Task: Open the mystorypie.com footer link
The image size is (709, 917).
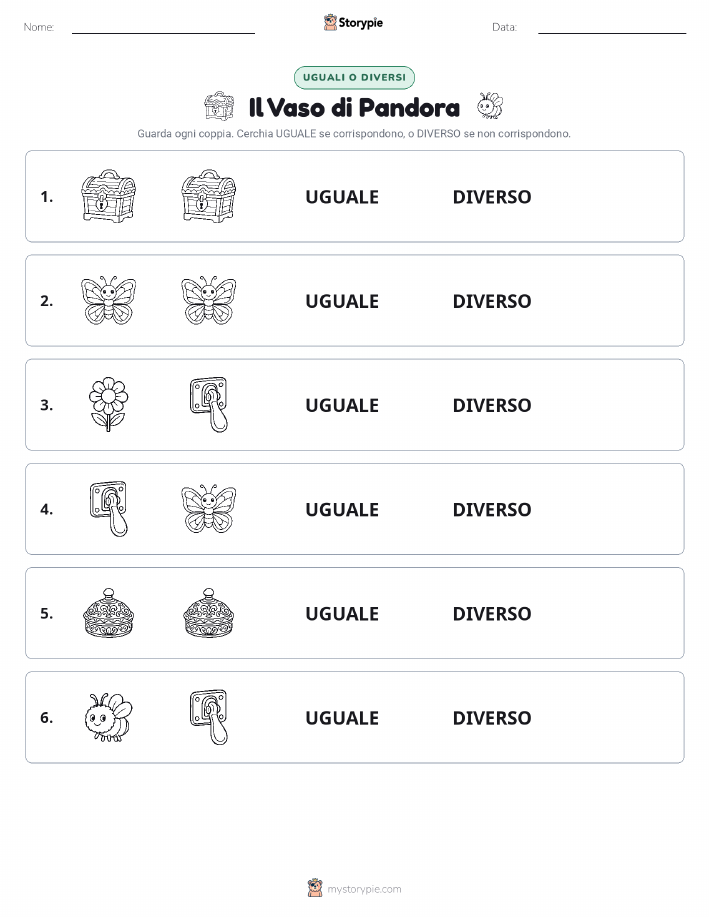Action: point(364,889)
